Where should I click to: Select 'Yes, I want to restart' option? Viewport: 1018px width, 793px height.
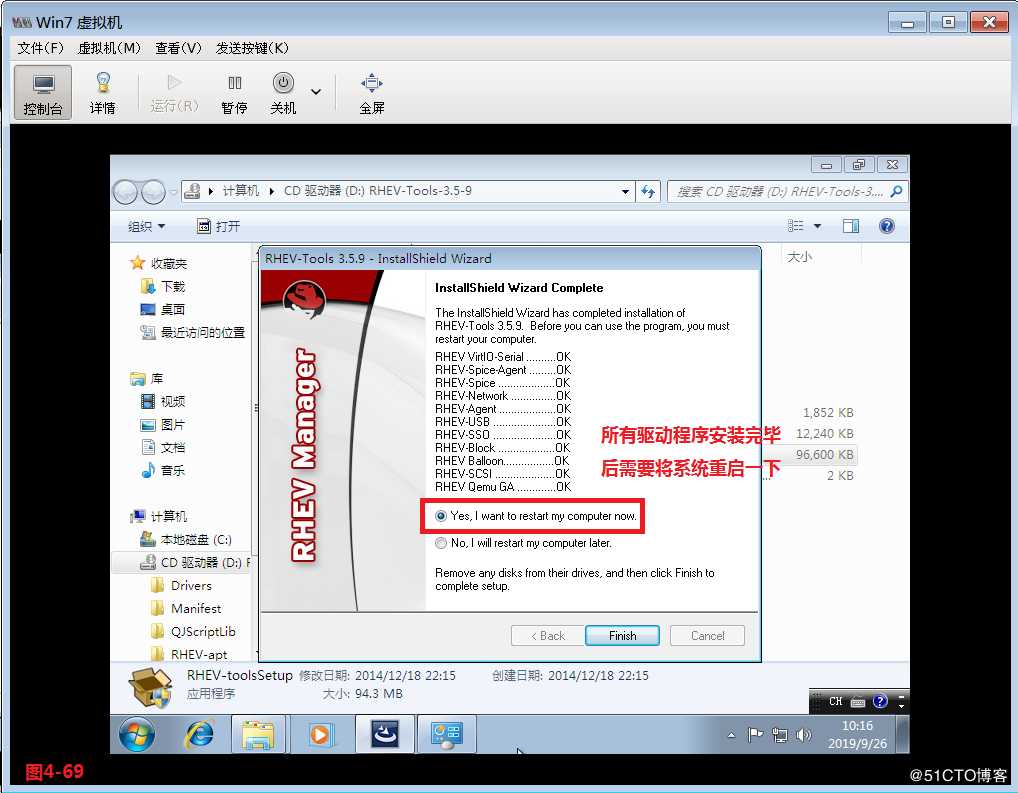coord(536,516)
